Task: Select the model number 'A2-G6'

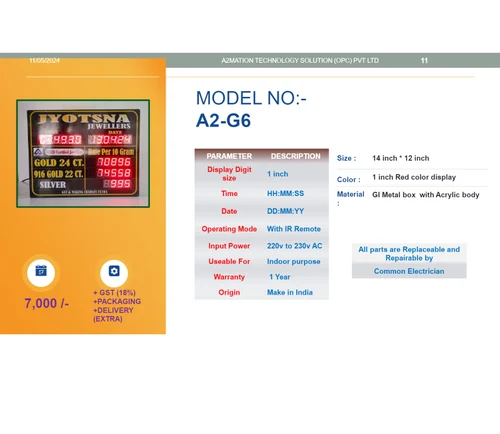Action: click(x=223, y=120)
